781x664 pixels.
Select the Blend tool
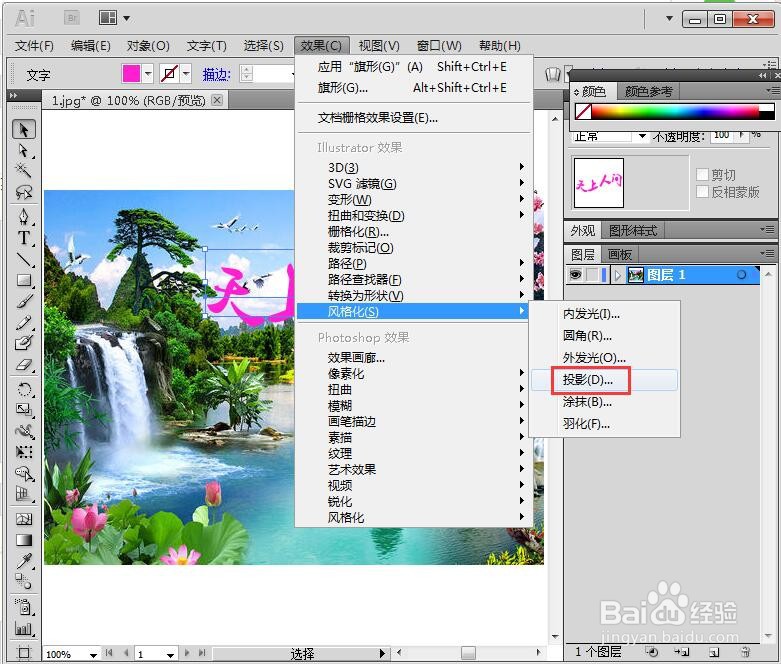[23, 581]
